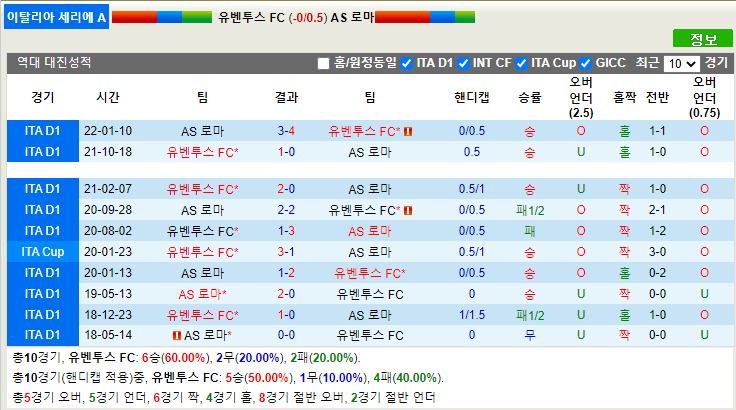The width and height of the screenshot is (736, 410).
Task: Open the 2-2 result of 20-09-28 match
Action: click(286, 210)
